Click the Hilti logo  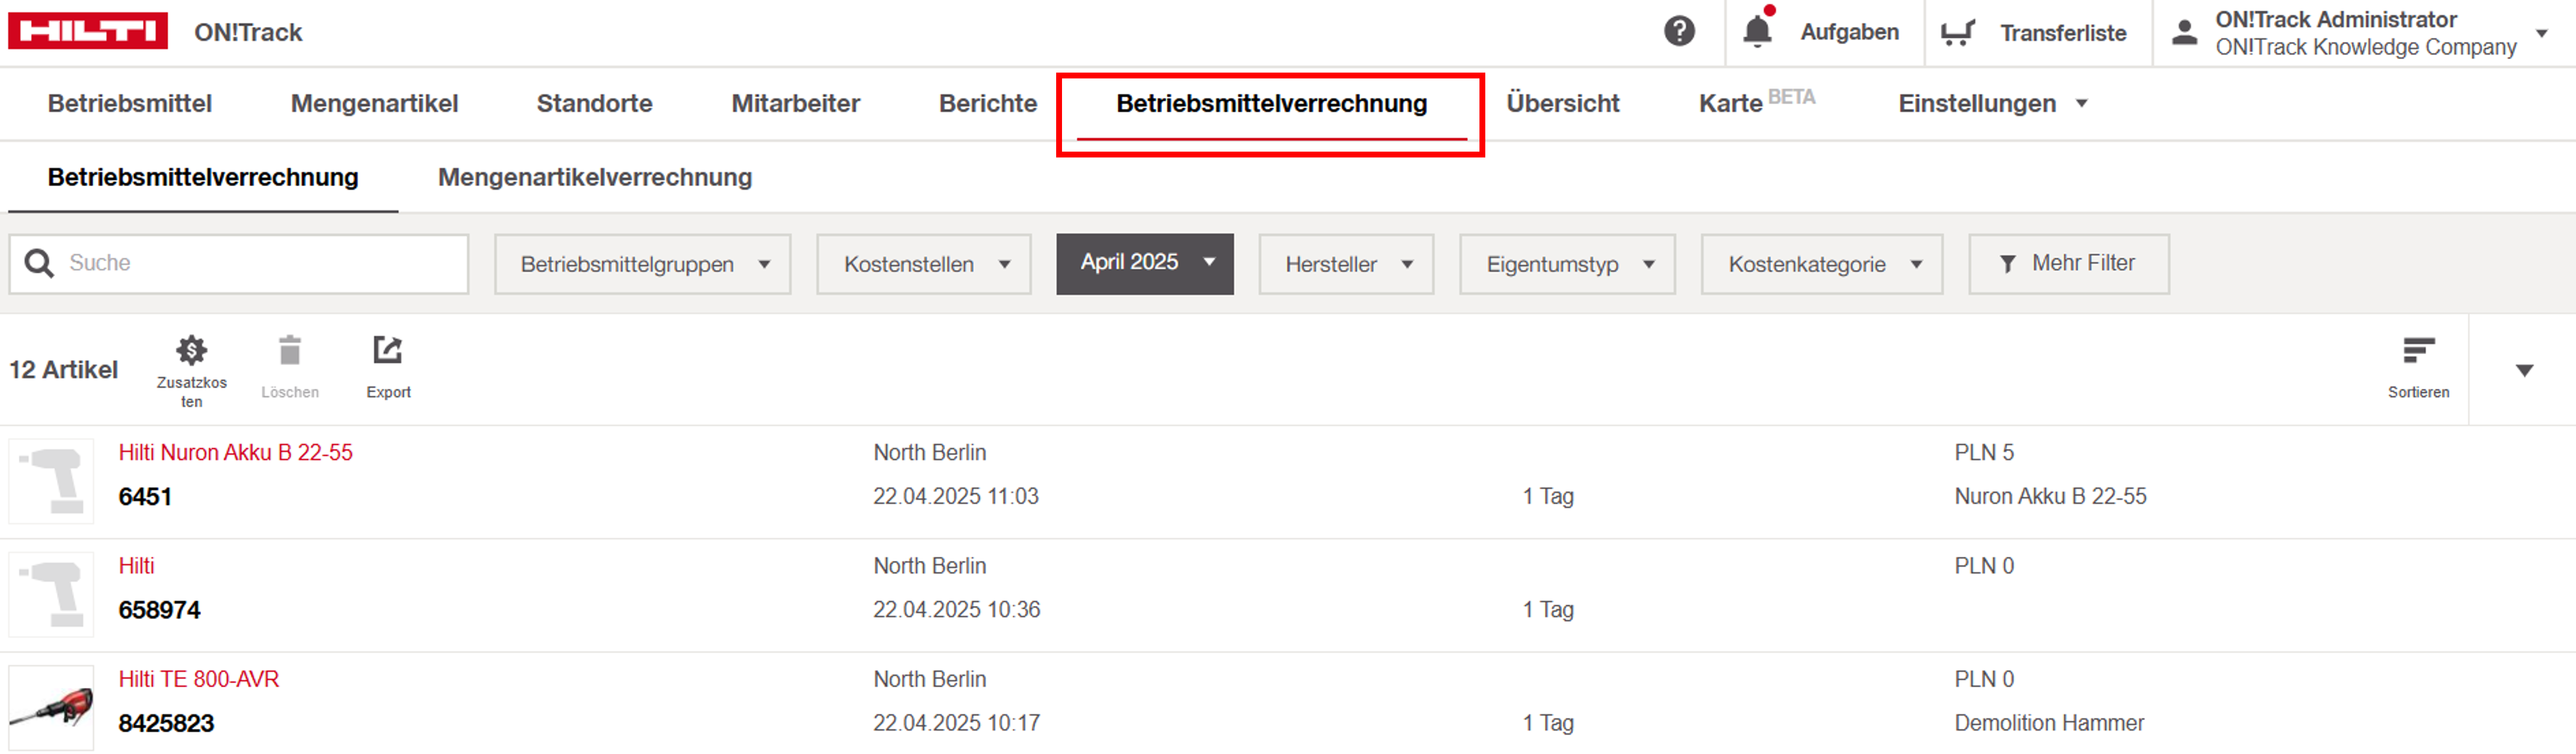[88, 31]
